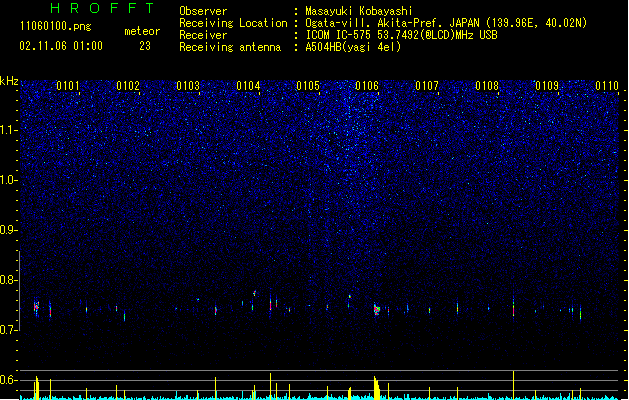
Task: Click the 0103 time marker
Action: coord(188,86)
